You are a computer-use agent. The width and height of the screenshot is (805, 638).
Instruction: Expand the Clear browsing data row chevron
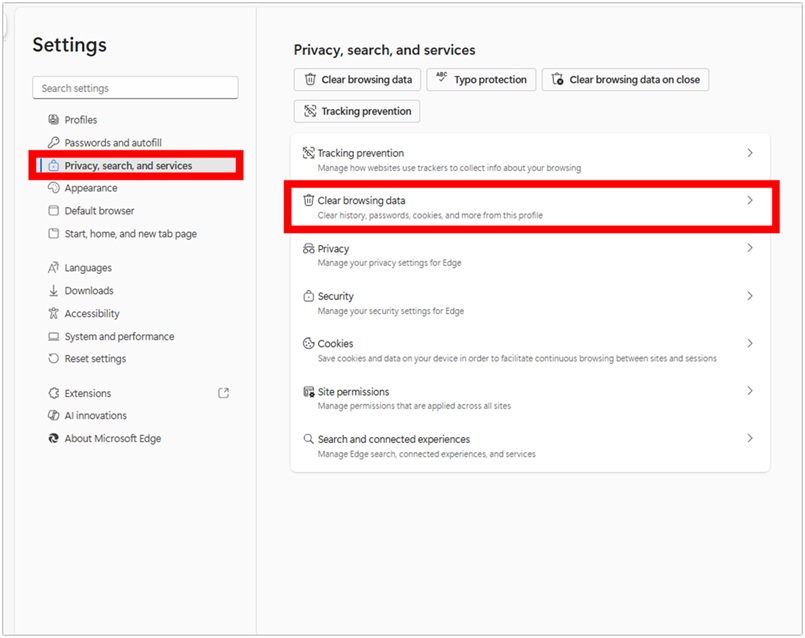tap(750, 201)
